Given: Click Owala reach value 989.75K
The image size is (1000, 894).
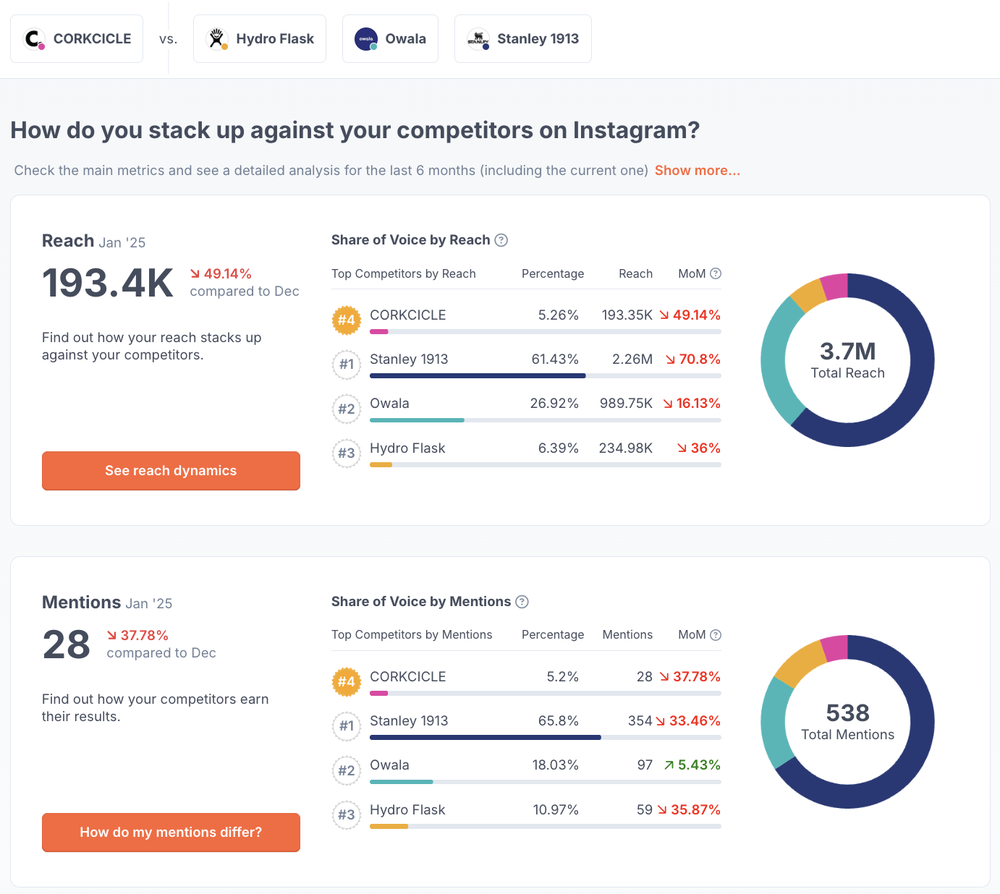Looking at the screenshot, I should [626, 404].
